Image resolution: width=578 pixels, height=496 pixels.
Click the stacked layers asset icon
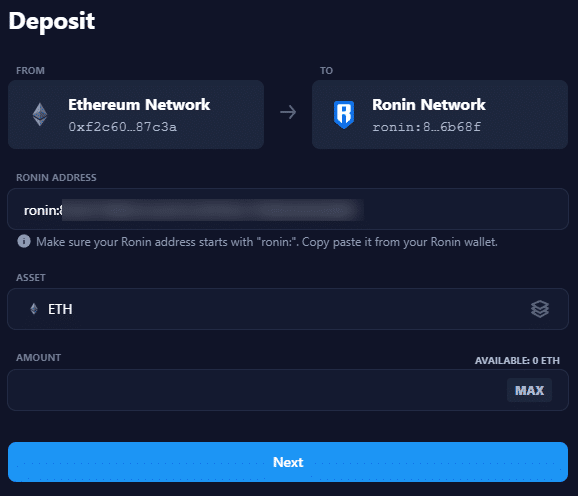[x=540, y=309]
